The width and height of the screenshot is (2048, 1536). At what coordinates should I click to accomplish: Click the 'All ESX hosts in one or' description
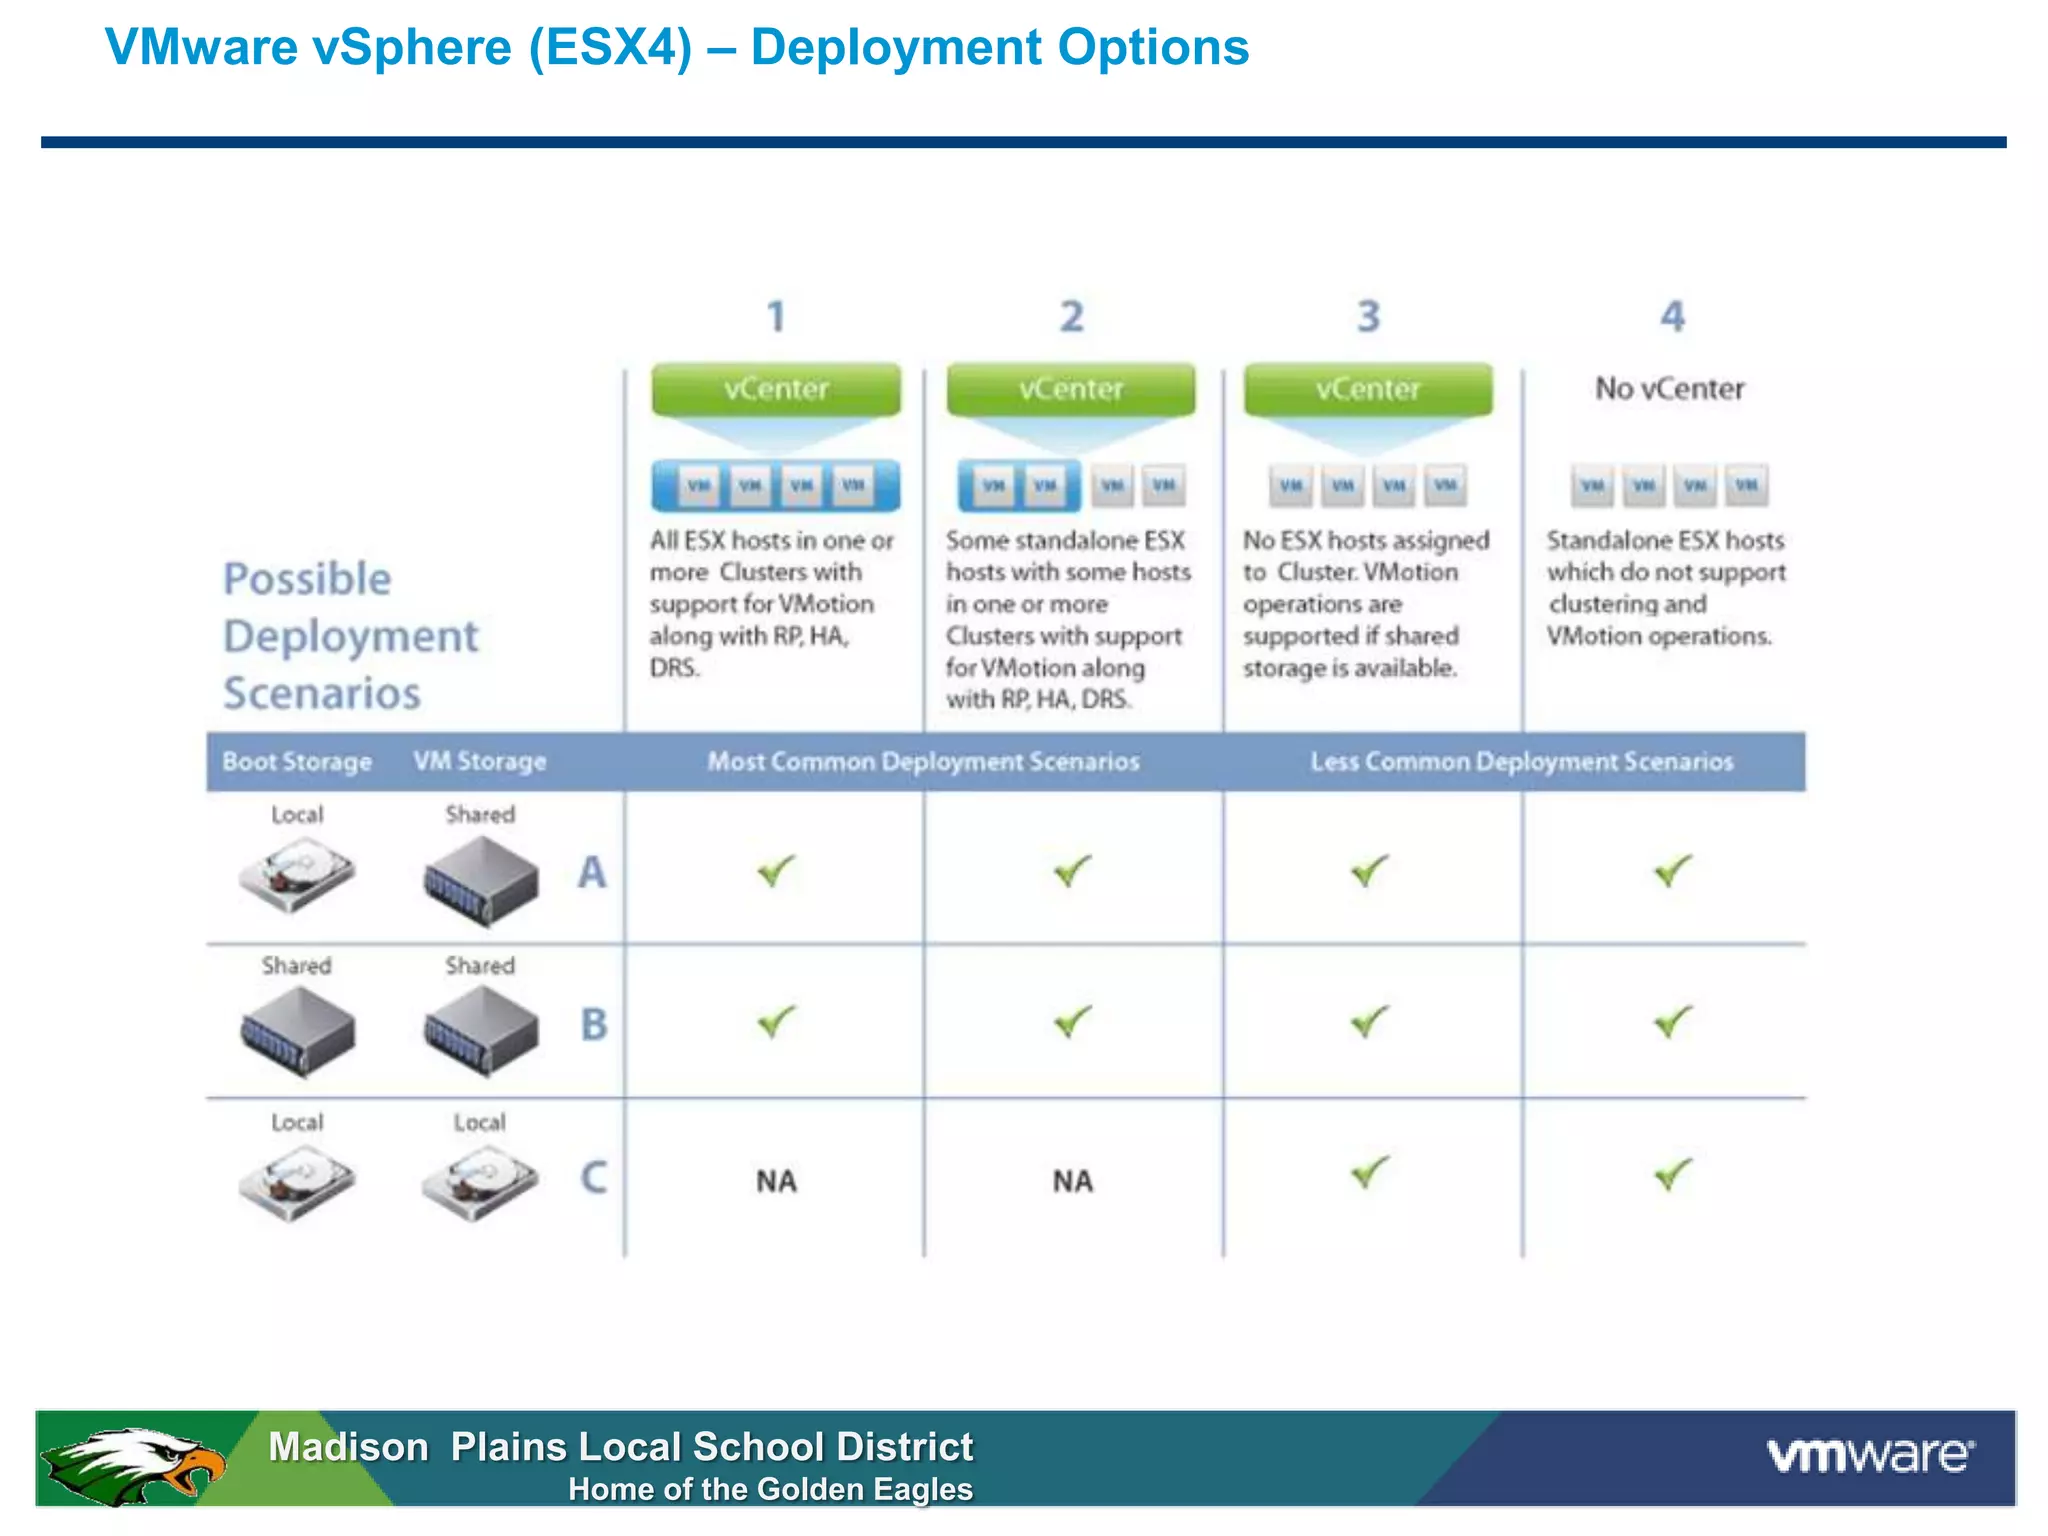(772, 604)
